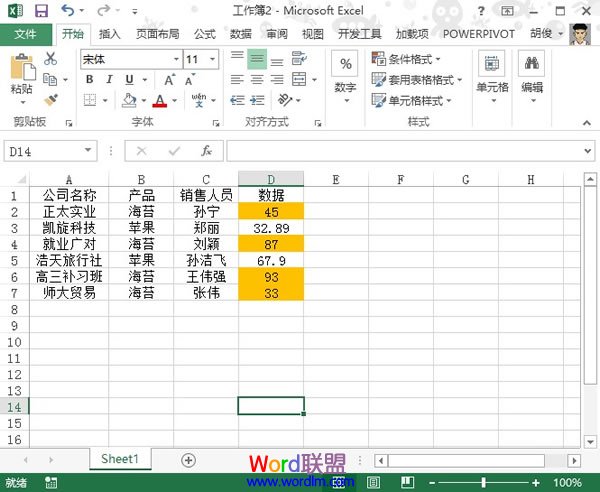Toggle Underline formatting

coord(129,80)
